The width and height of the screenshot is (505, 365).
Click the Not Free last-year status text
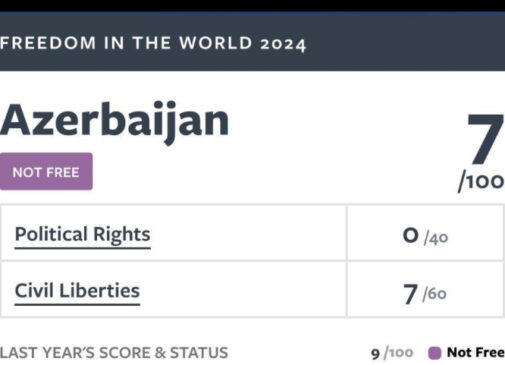point(476,352)
